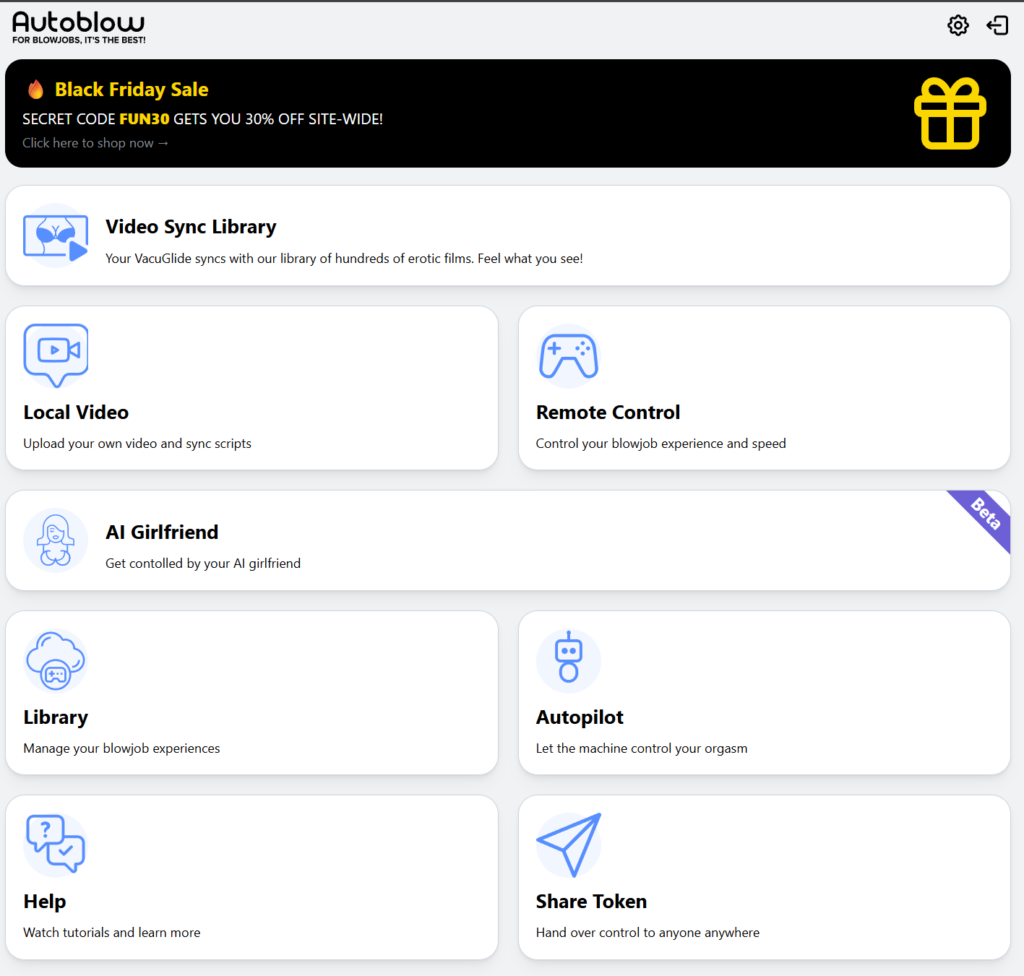
Task: Open the Video Sync Library title
Action: [x=191, y=227]
